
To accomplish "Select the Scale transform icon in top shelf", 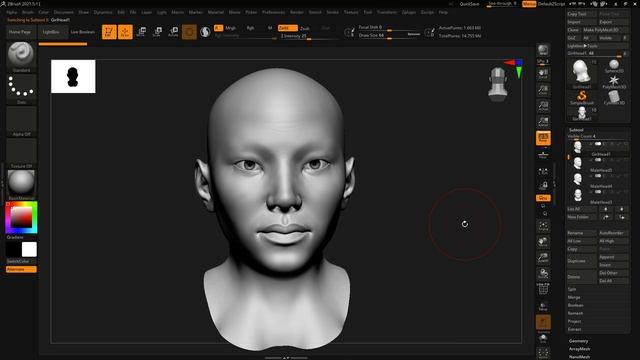I will tap(157, 32).
